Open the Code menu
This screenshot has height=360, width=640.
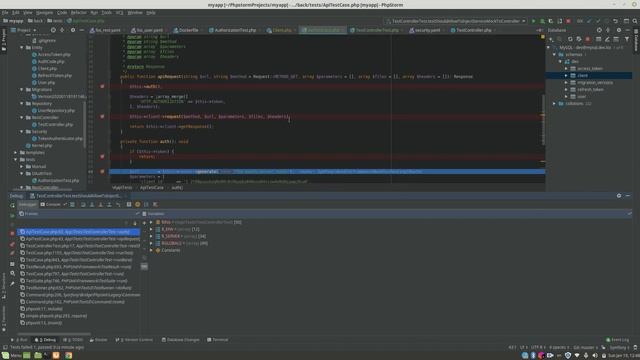62,13
